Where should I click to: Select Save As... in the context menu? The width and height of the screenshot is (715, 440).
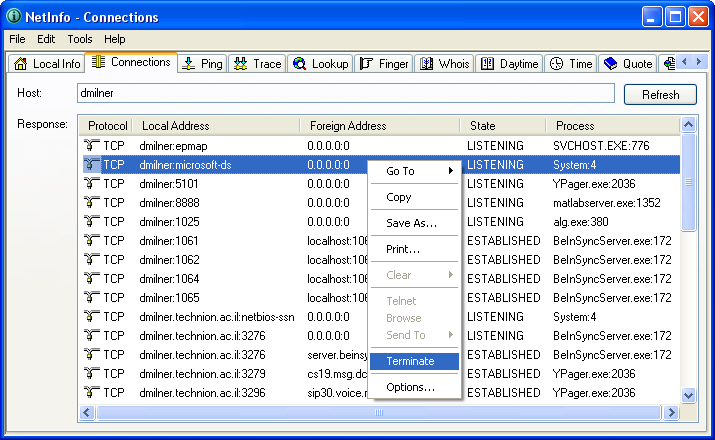[x=411, y=223]
